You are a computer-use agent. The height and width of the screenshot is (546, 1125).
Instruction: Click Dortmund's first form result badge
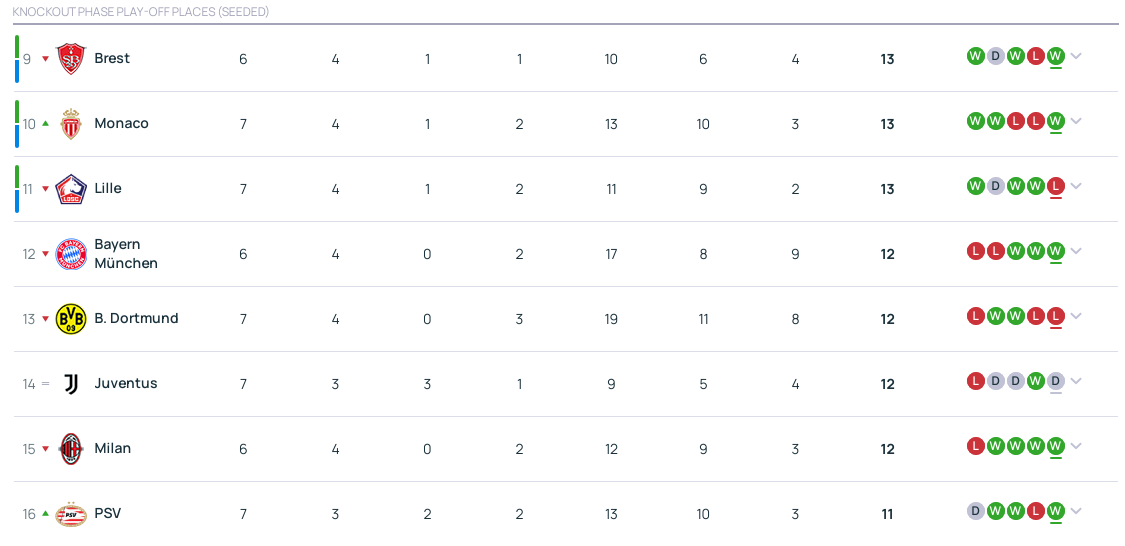coord(976,316)
